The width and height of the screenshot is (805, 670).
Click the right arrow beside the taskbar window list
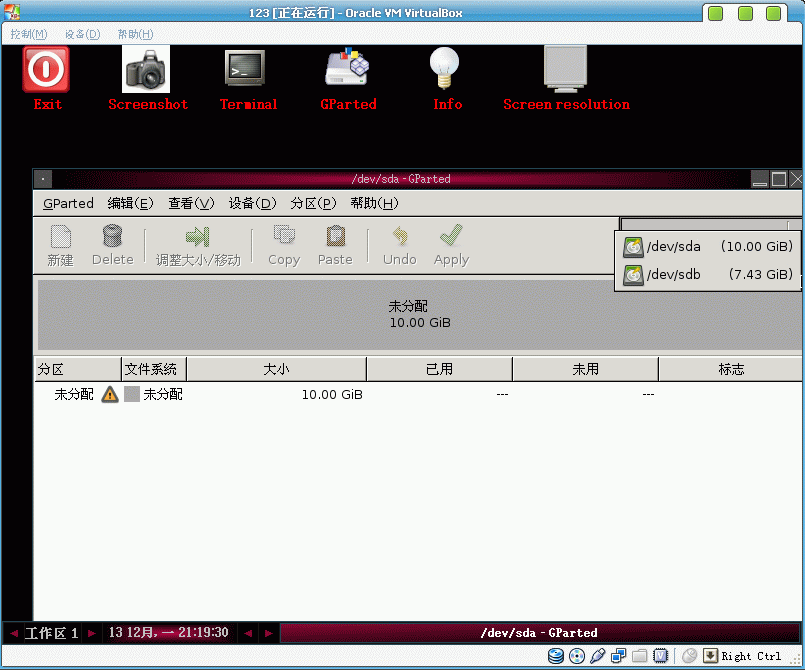pyautogui.click(x=269, y=634)
